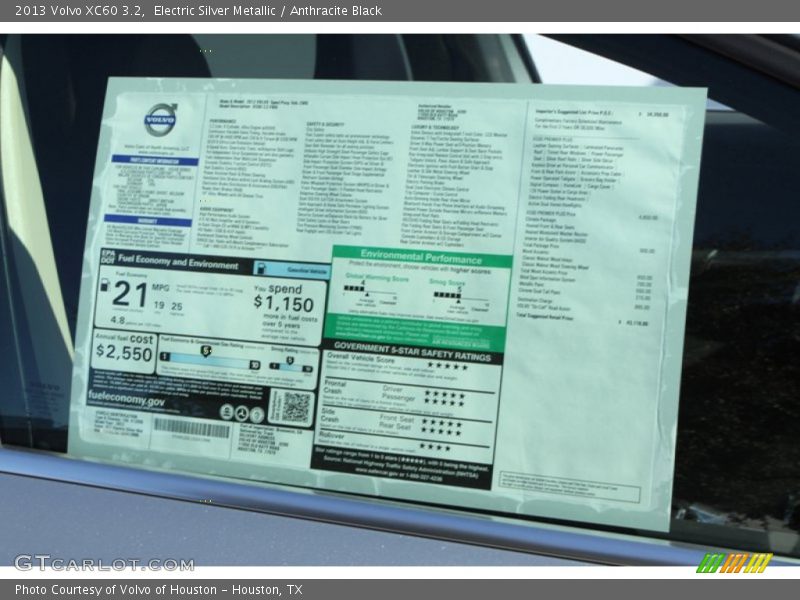
Task: Open the fueleconomy.gov link
Action: point(127,401)
